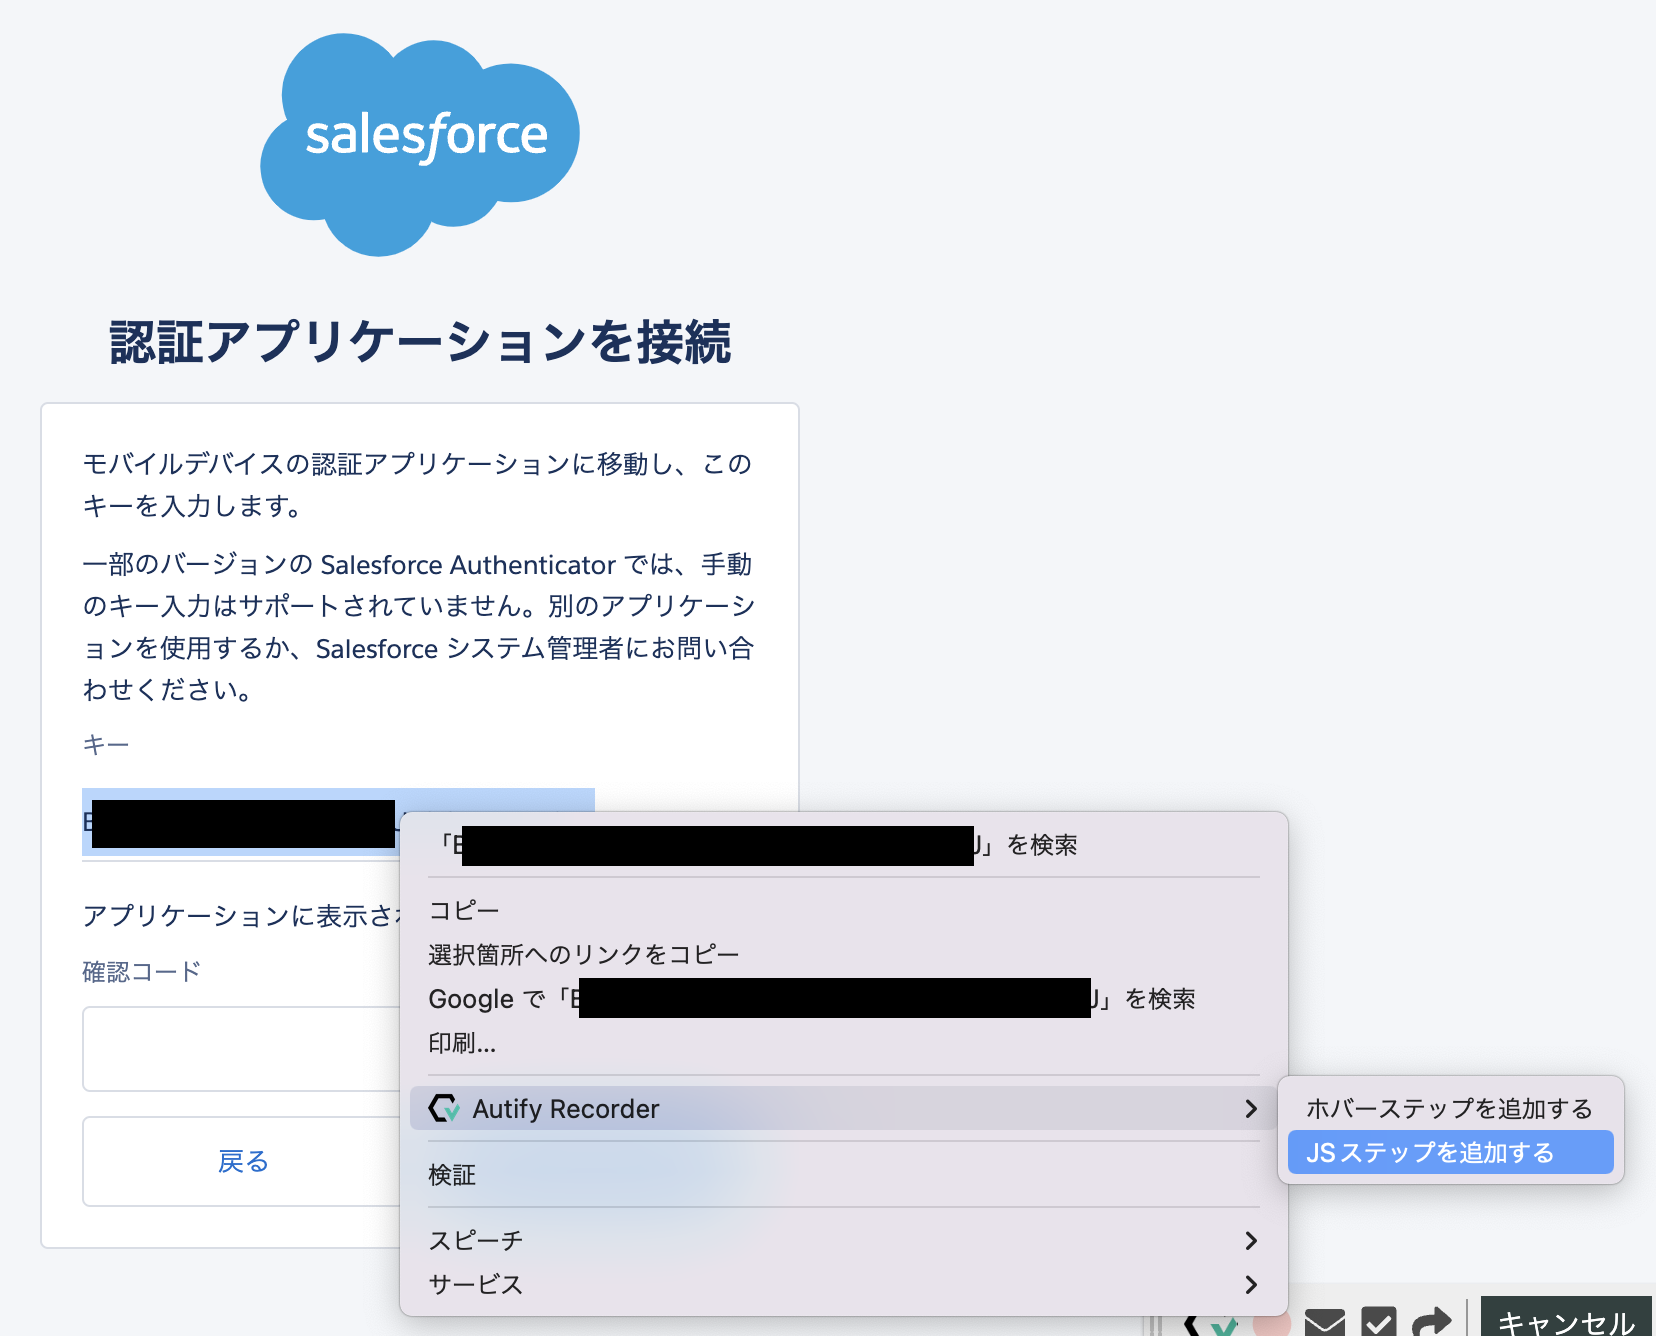
Task: Click the drag handle dots in the bottom bar
Action: 1155,1324
